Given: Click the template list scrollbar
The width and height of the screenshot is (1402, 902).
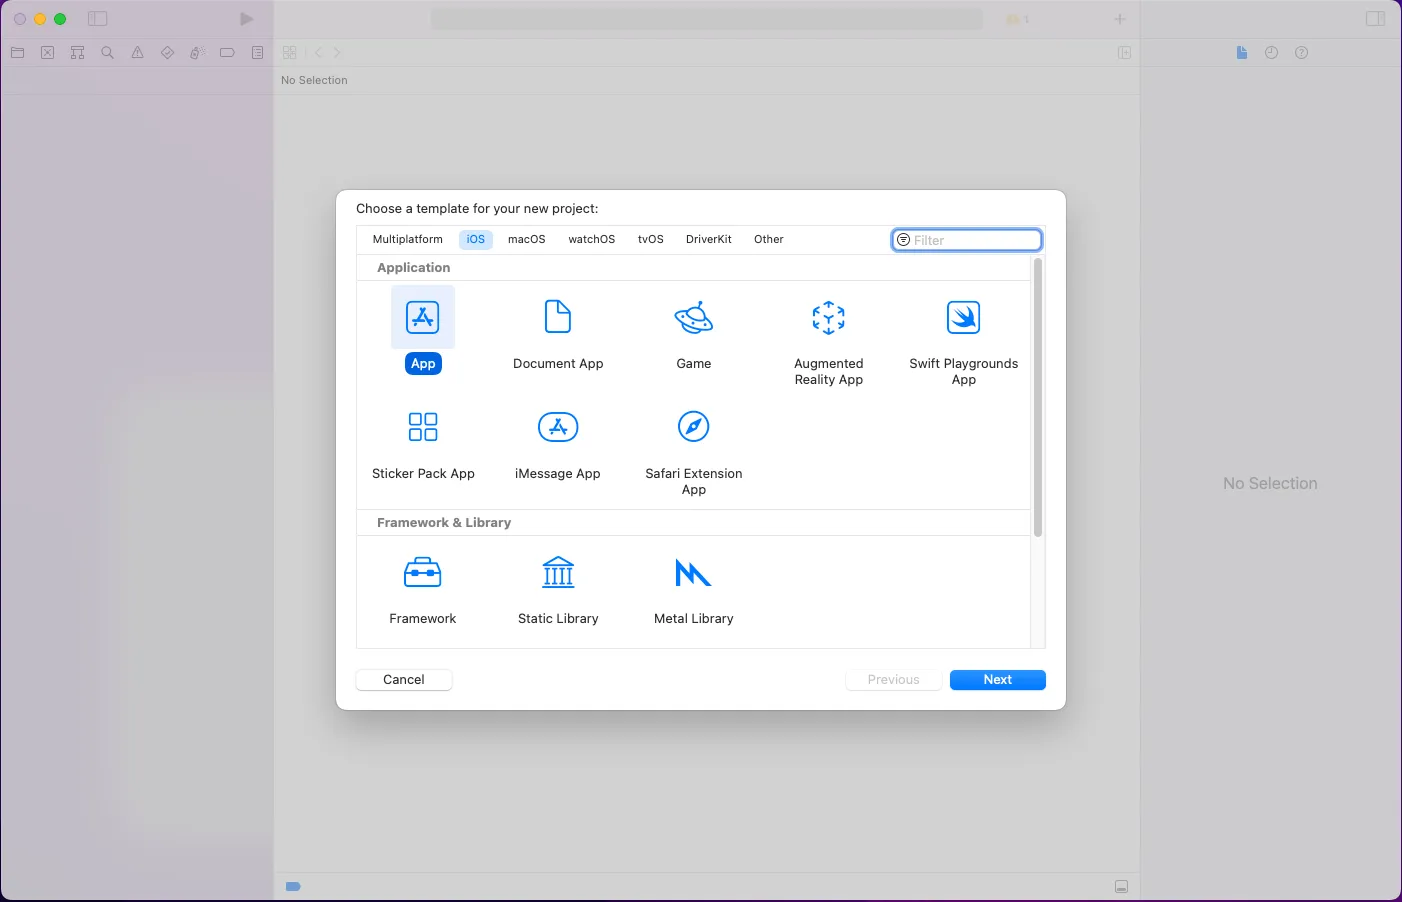Looking at the screenshot, I should tap(1038, 397).
